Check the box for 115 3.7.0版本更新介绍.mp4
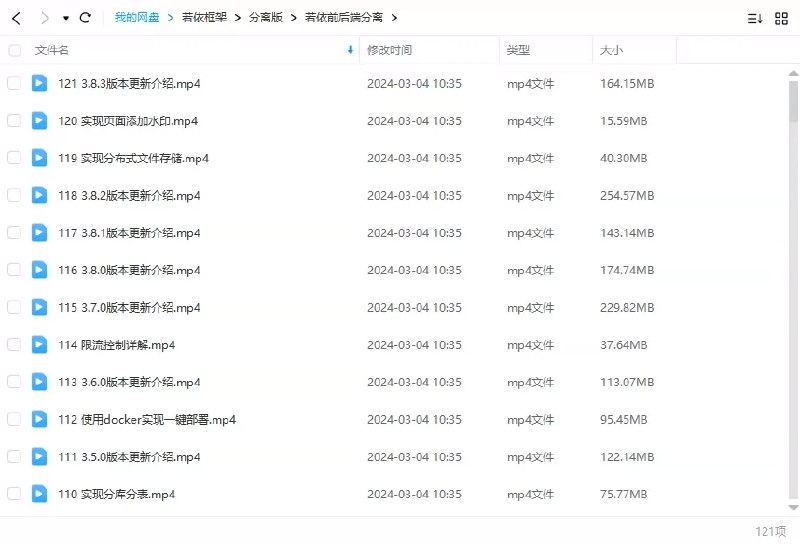 (x=14, y=307)
